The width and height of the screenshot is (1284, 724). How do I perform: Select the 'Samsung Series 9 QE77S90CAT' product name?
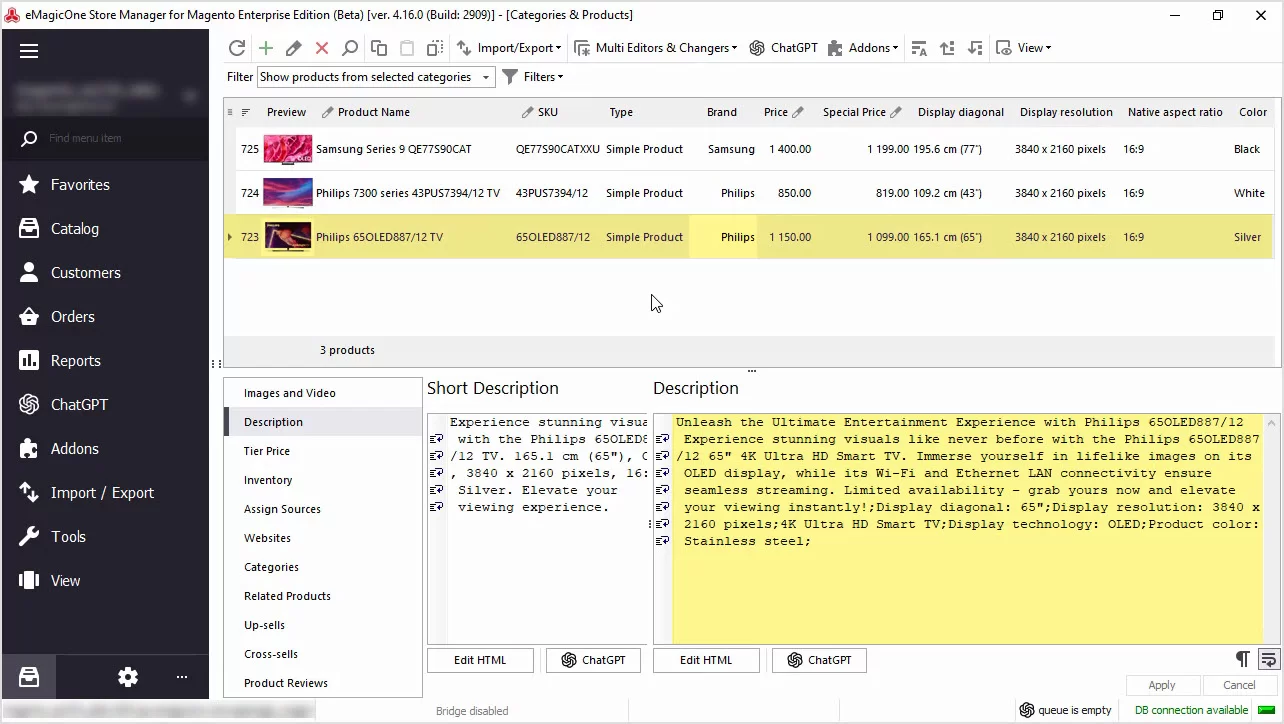394,149
